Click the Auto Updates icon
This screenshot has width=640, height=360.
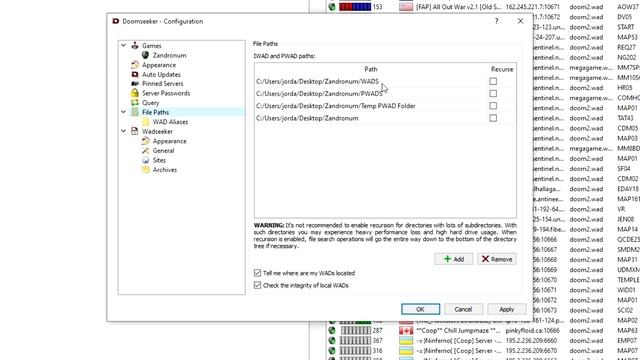(135, 74)
